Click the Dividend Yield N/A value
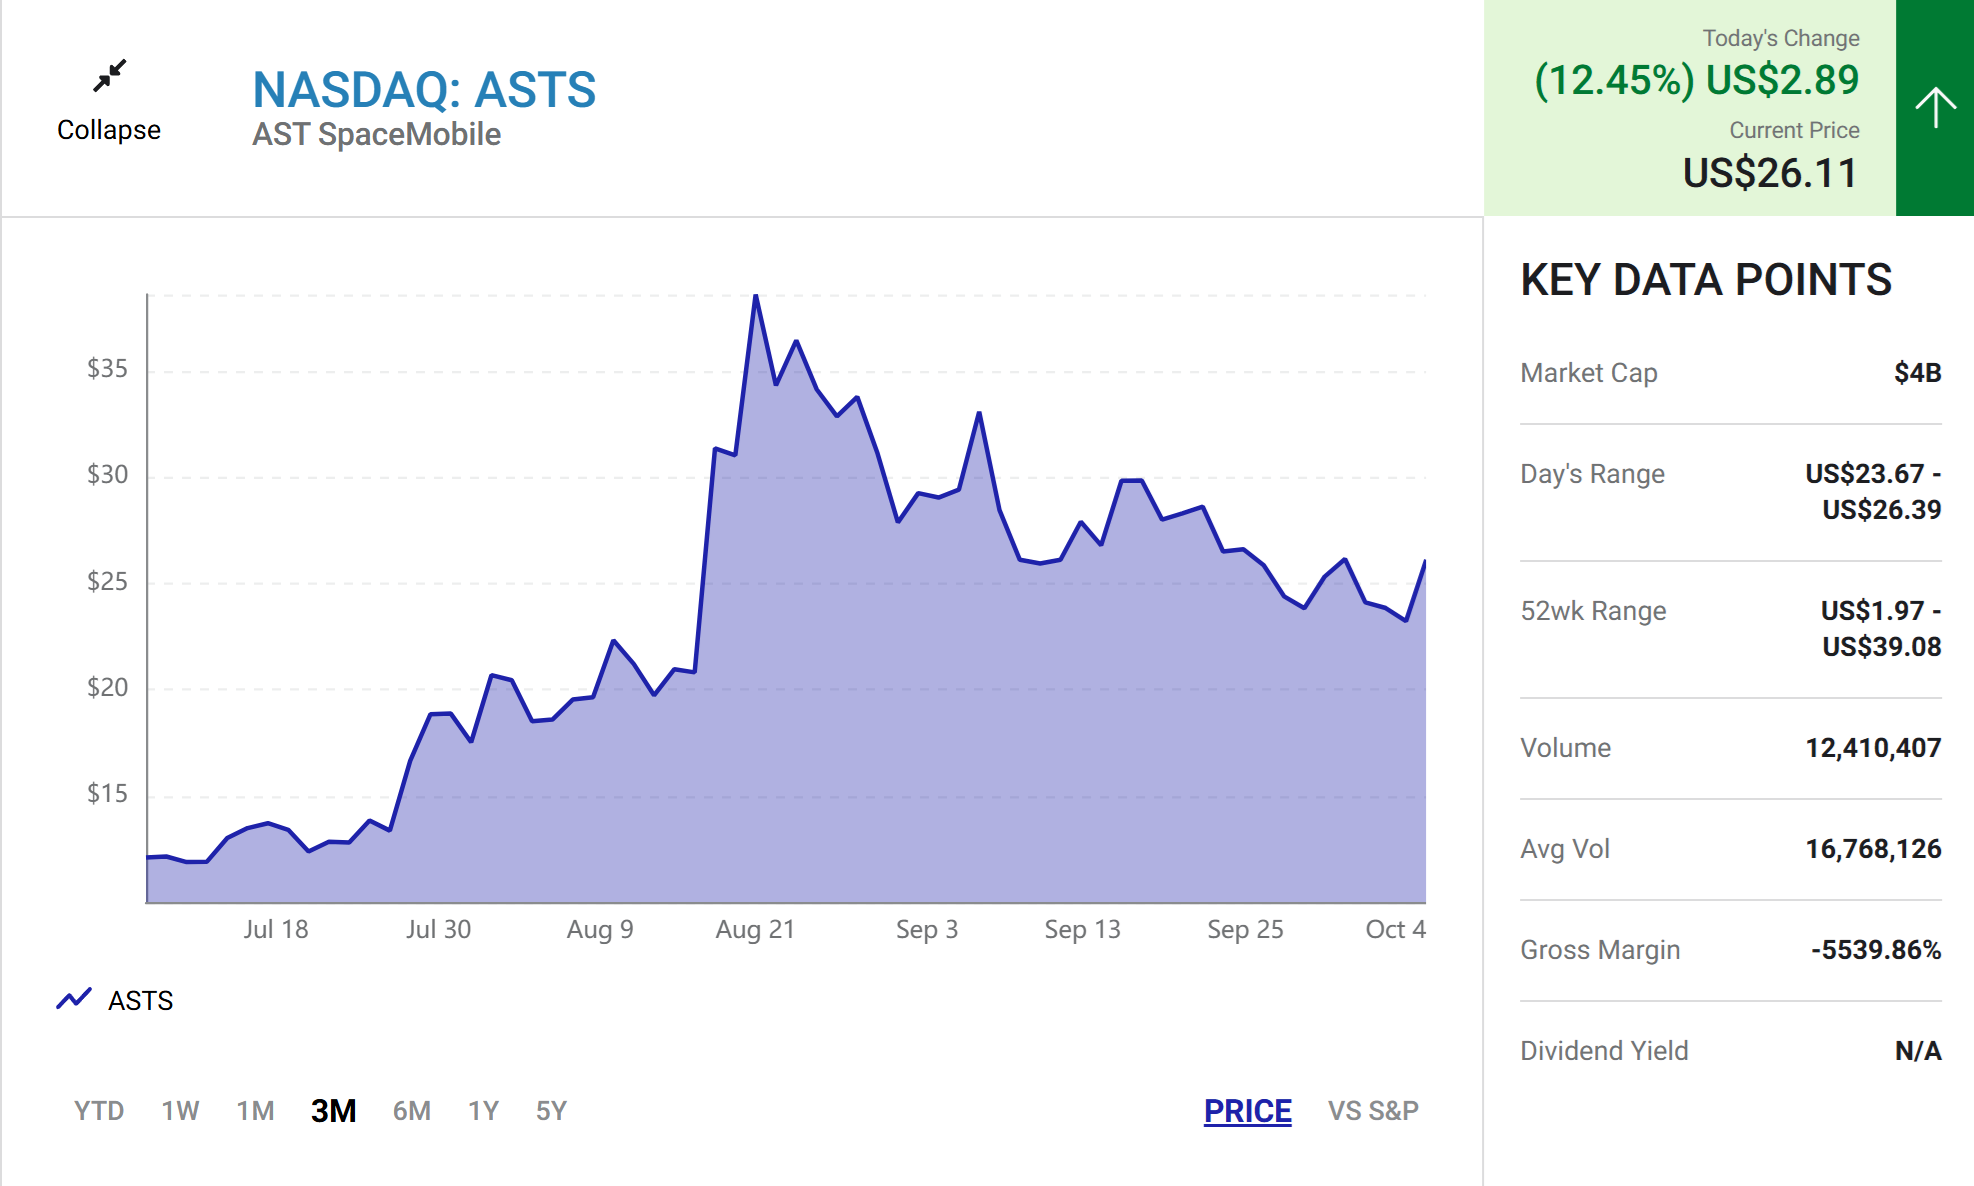 tap(1918, 1051)
